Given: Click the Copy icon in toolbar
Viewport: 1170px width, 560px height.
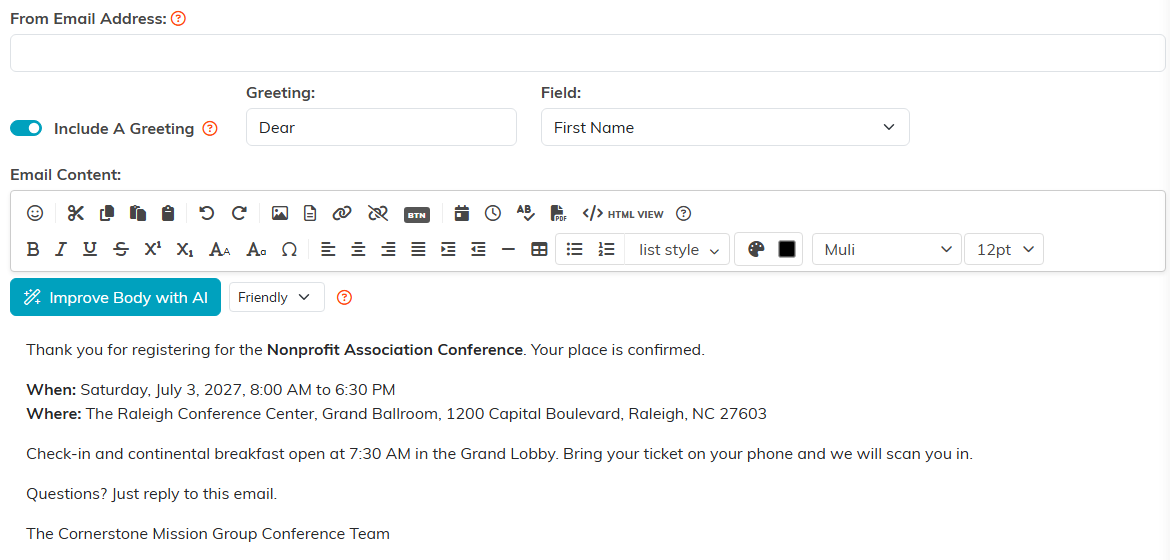Looking at the screenshot, I should point(107,214).
